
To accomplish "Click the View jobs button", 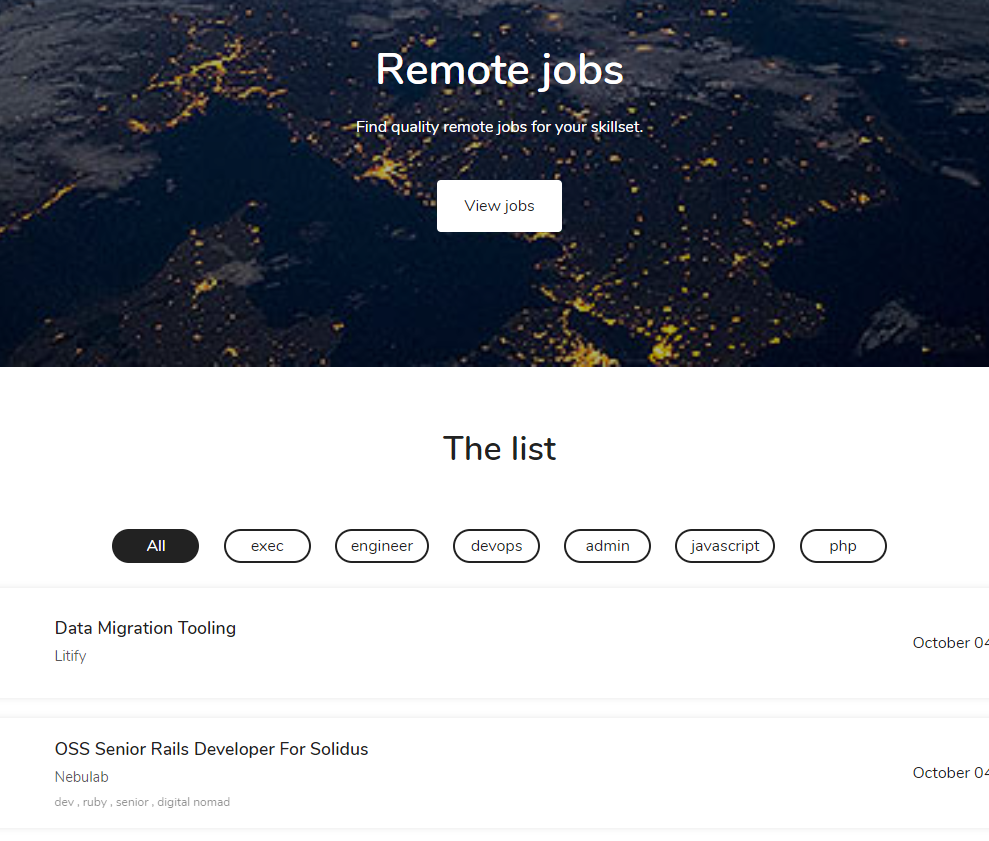I will pos(499,205).
